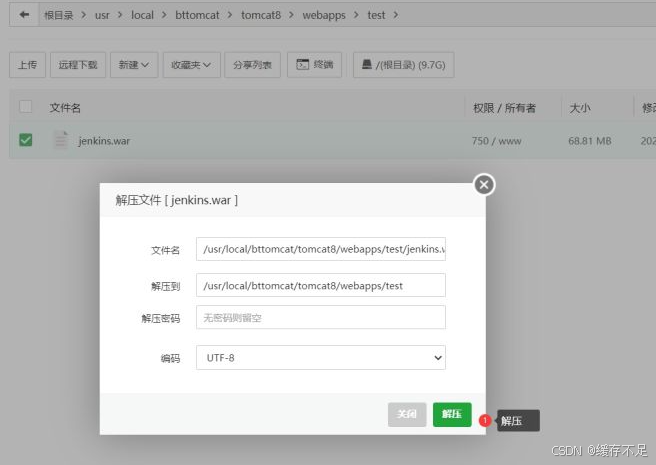Click the jenkins.war file name
This screenshot has width=656, height=465.
click(104, 141)
